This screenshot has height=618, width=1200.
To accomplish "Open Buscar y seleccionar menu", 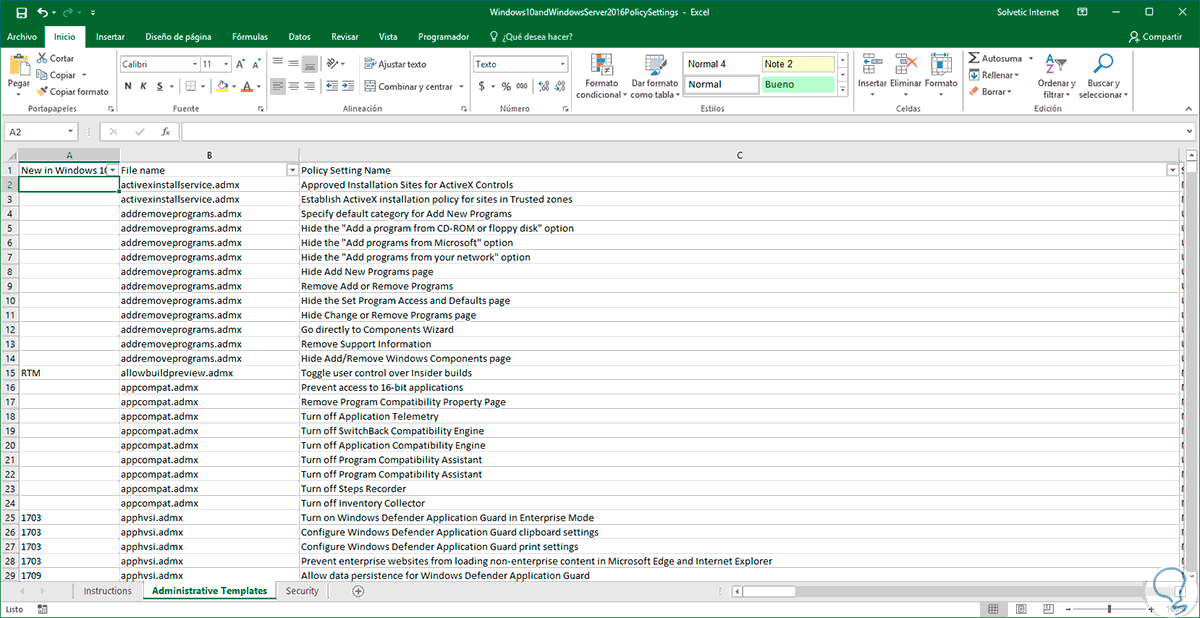I will pos(1104,77).
